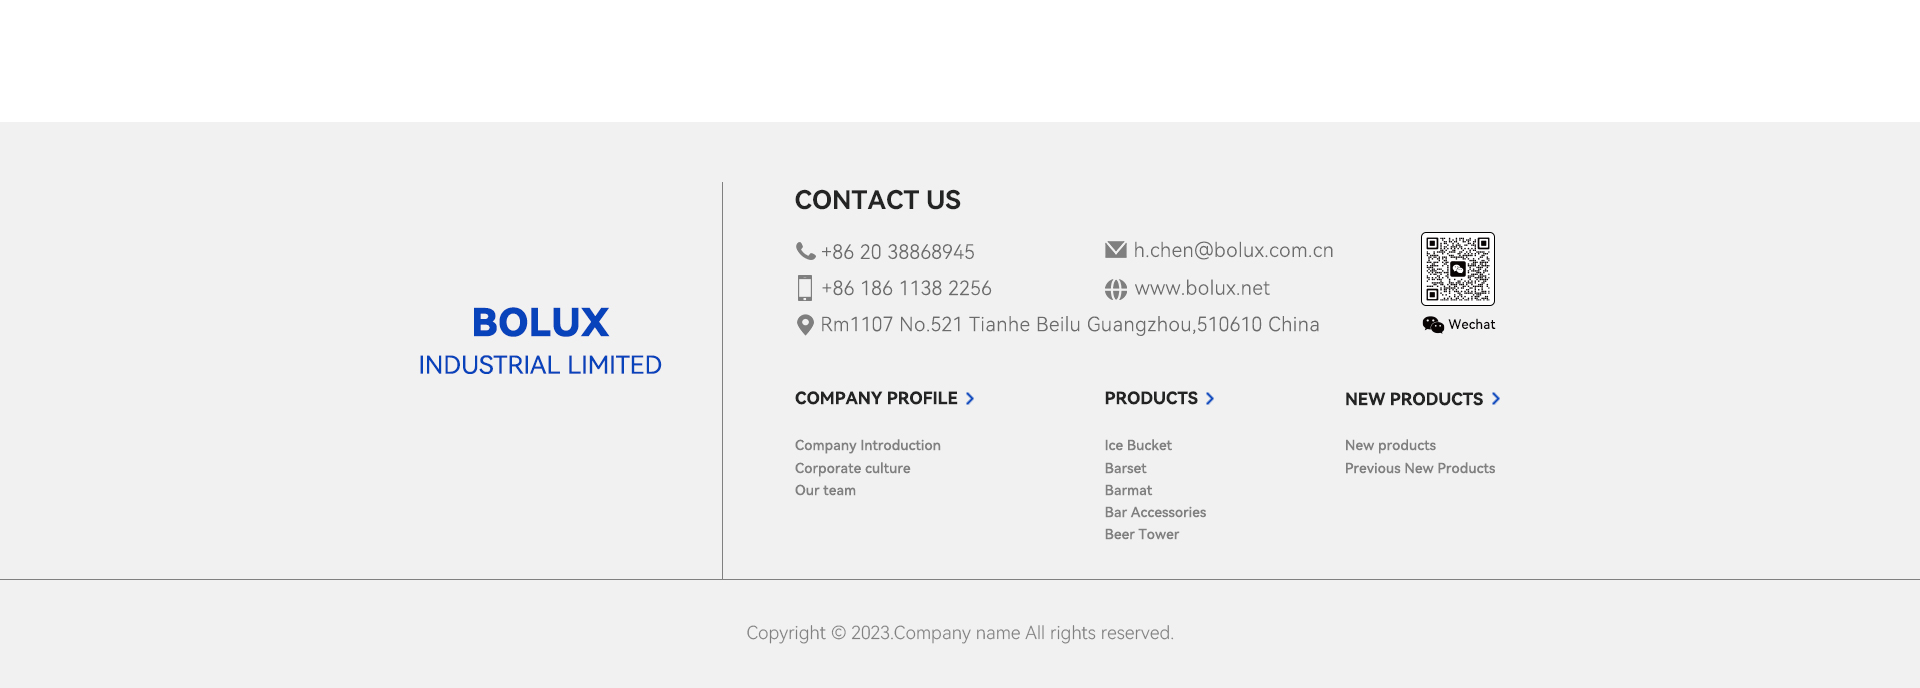
Task: Expand New Products chevron arrow
Action: (1496, 399)
